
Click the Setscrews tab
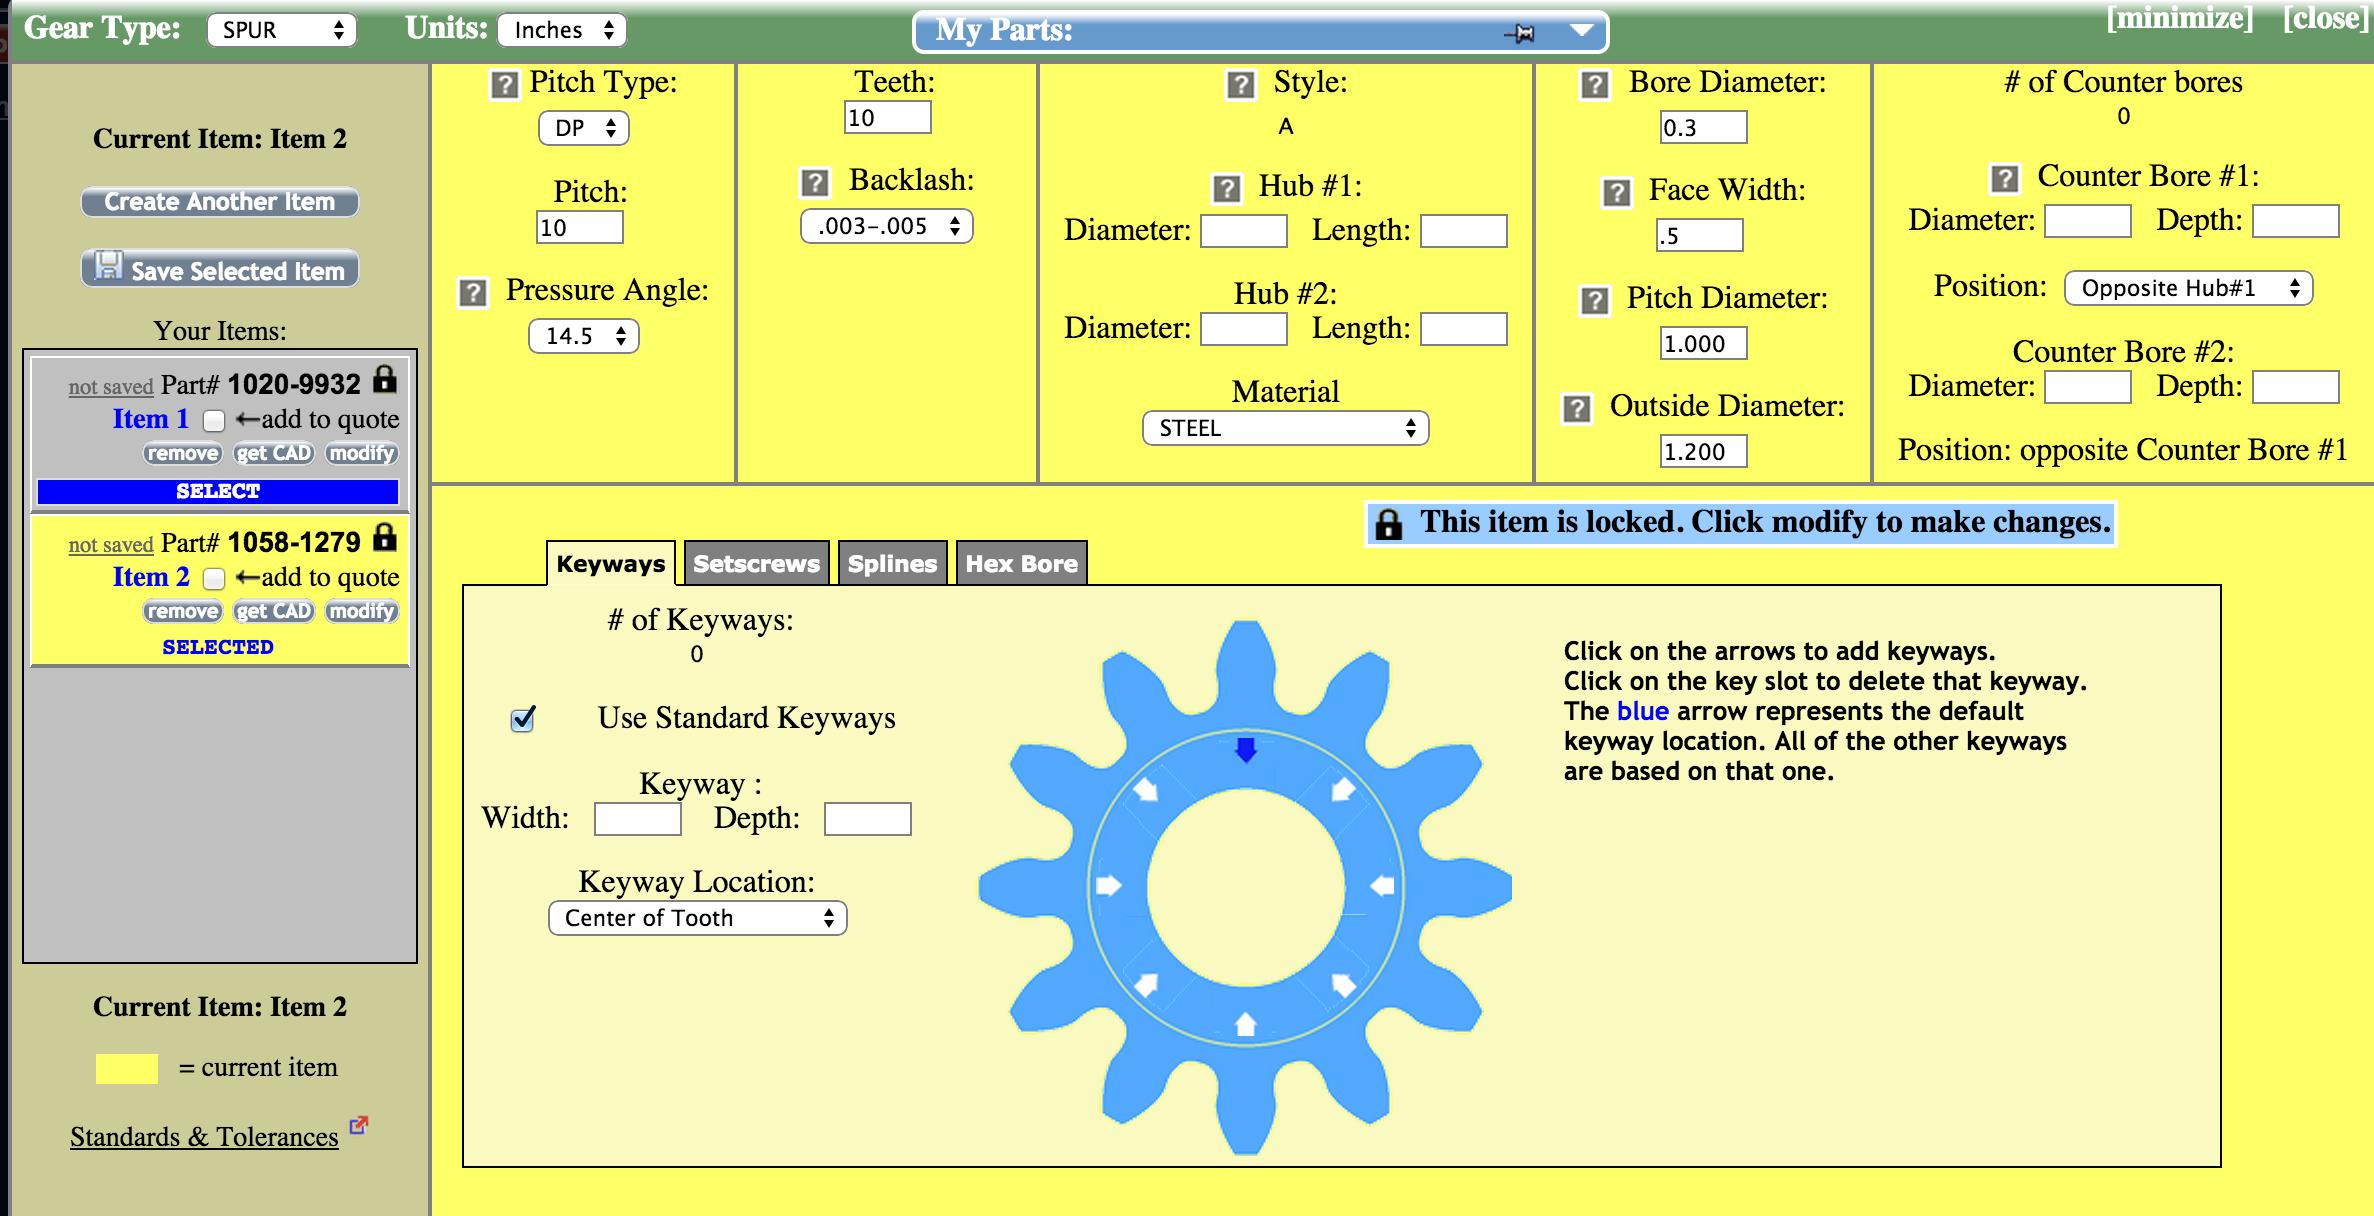point(755,563)
